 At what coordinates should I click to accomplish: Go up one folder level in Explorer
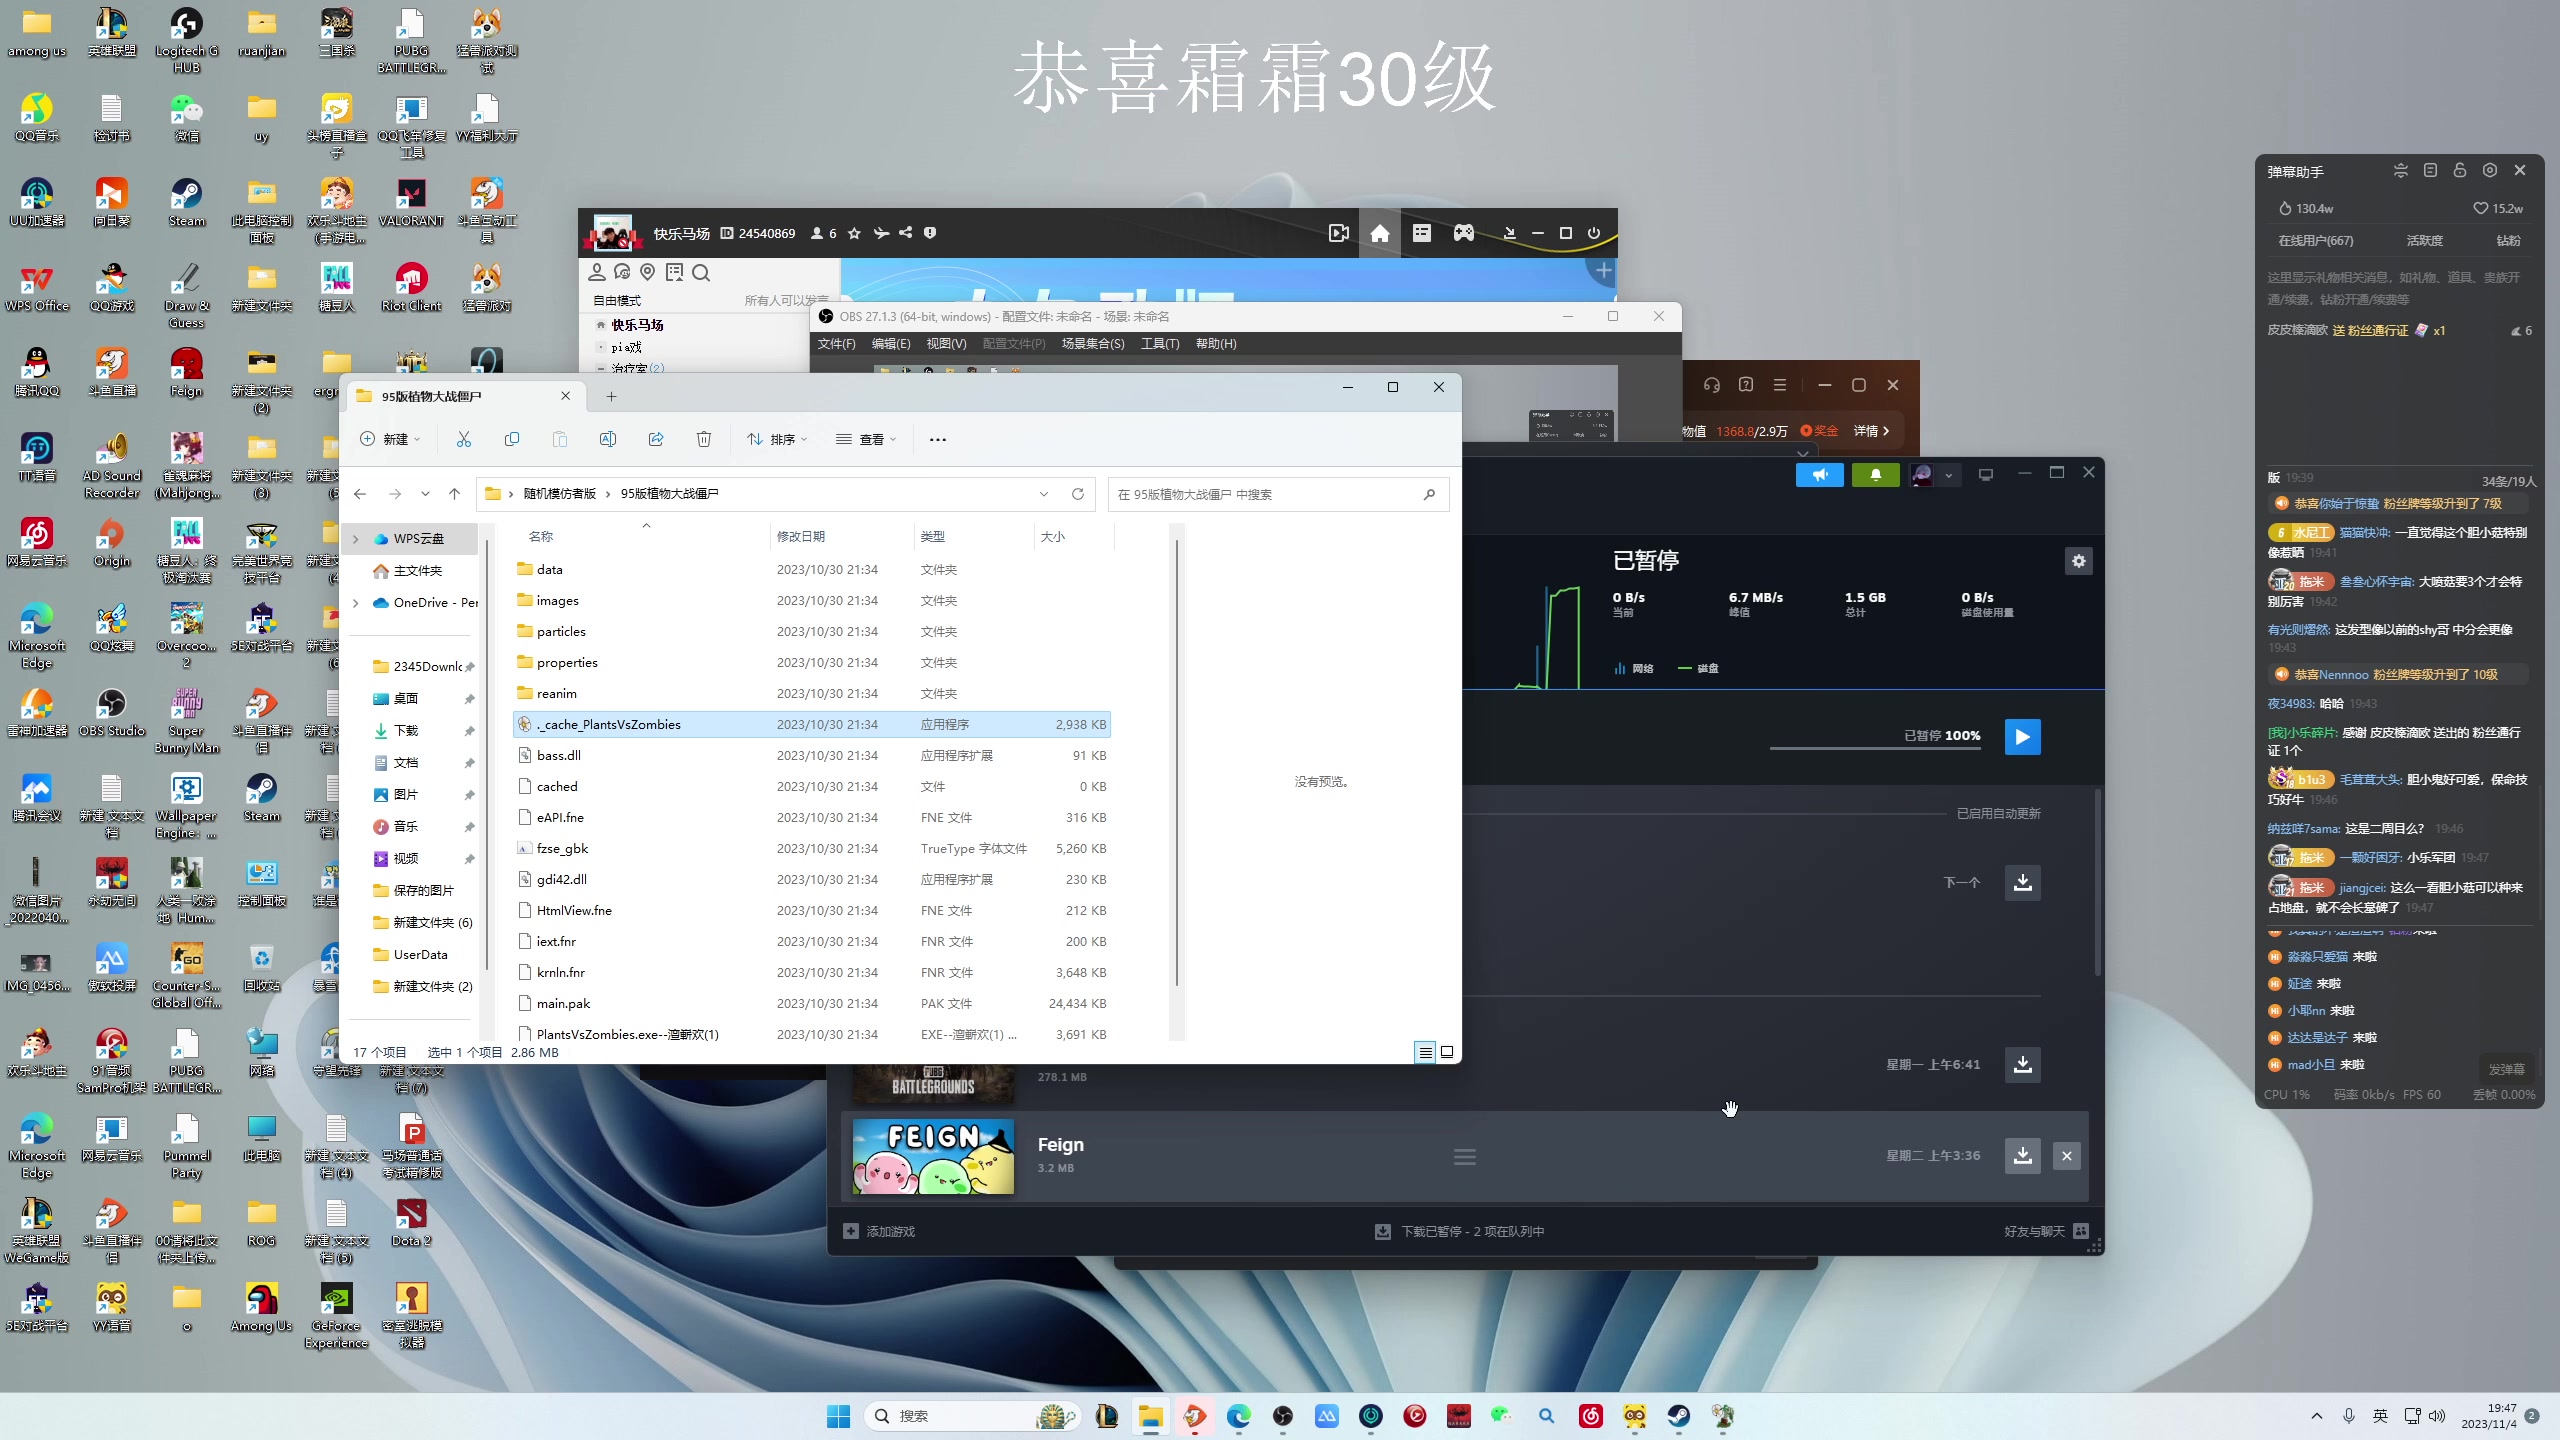pyautogui.click(x=455, y=494)
